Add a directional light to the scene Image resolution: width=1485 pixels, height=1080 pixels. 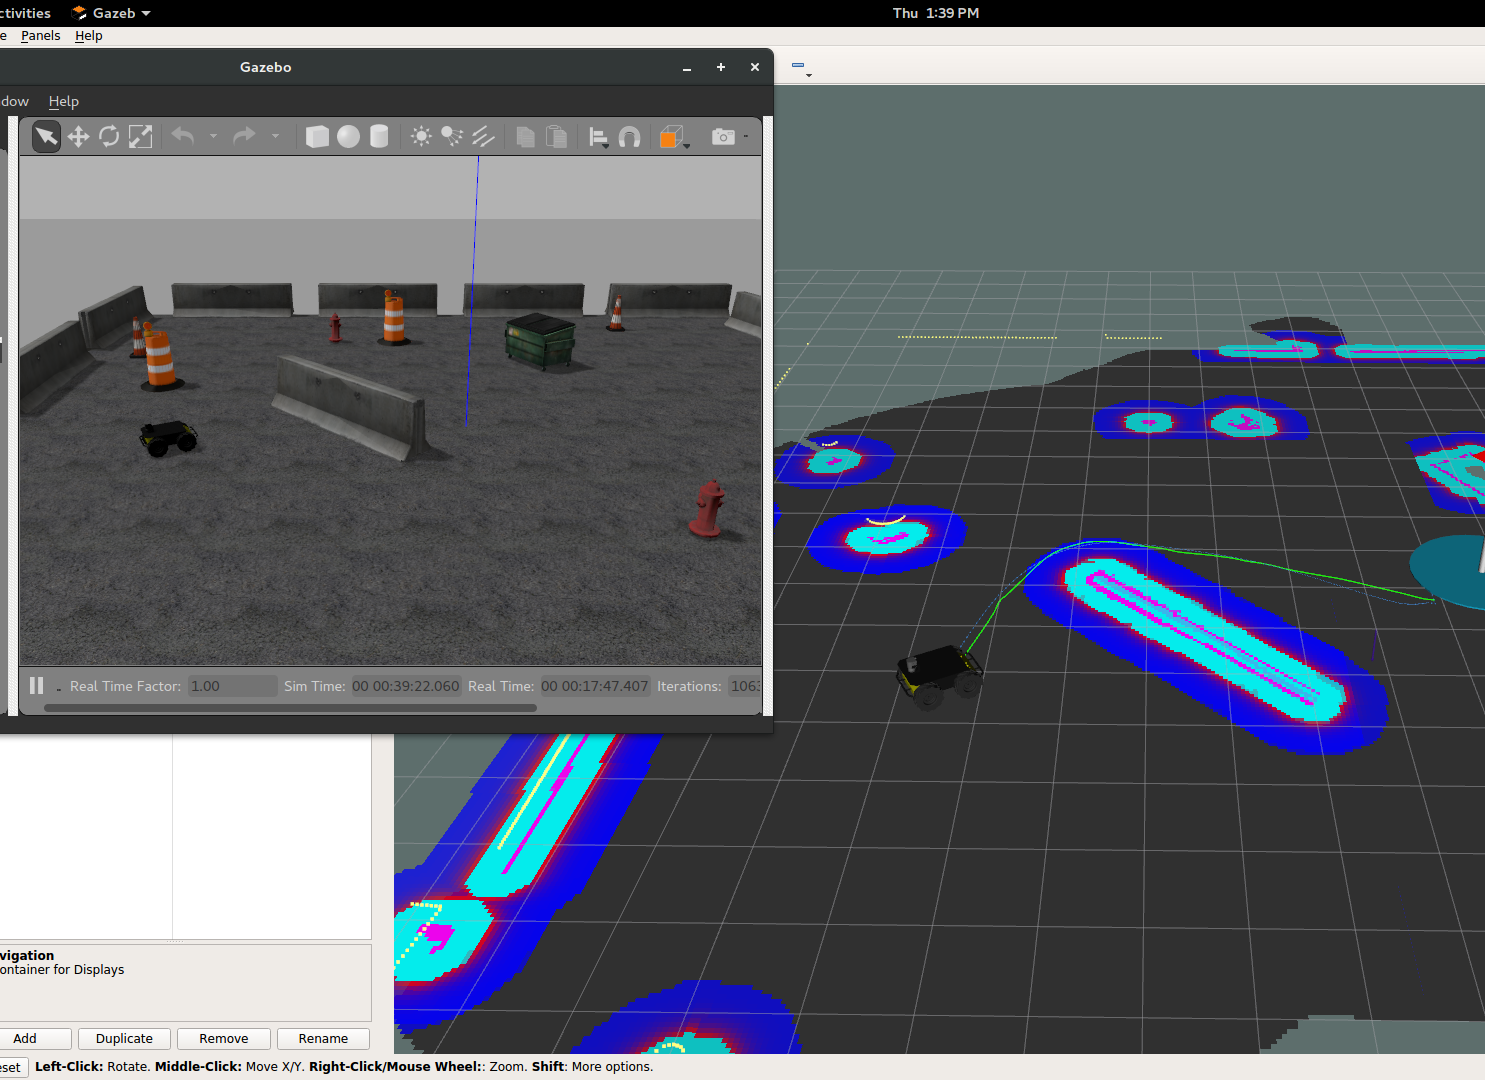tap(483, 136)
